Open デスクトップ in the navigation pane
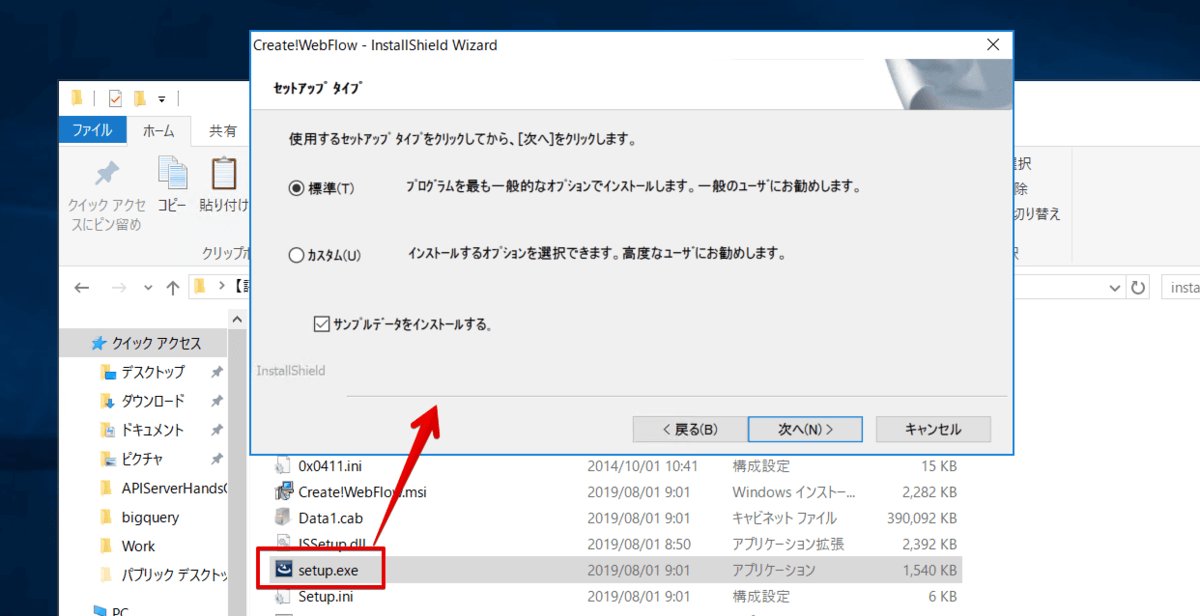The width and height of the screenshot is (1200, 616). coord(153,372)
